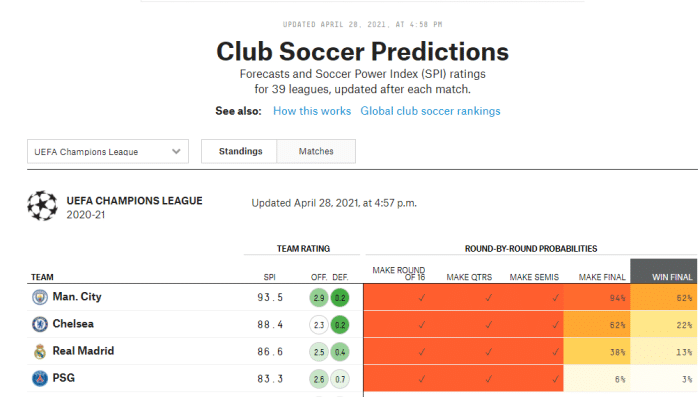Click the Real Madrid crest icon
The width and height of the screenshot is (700, 397).
pyautogui.click(x=40, y=351)
